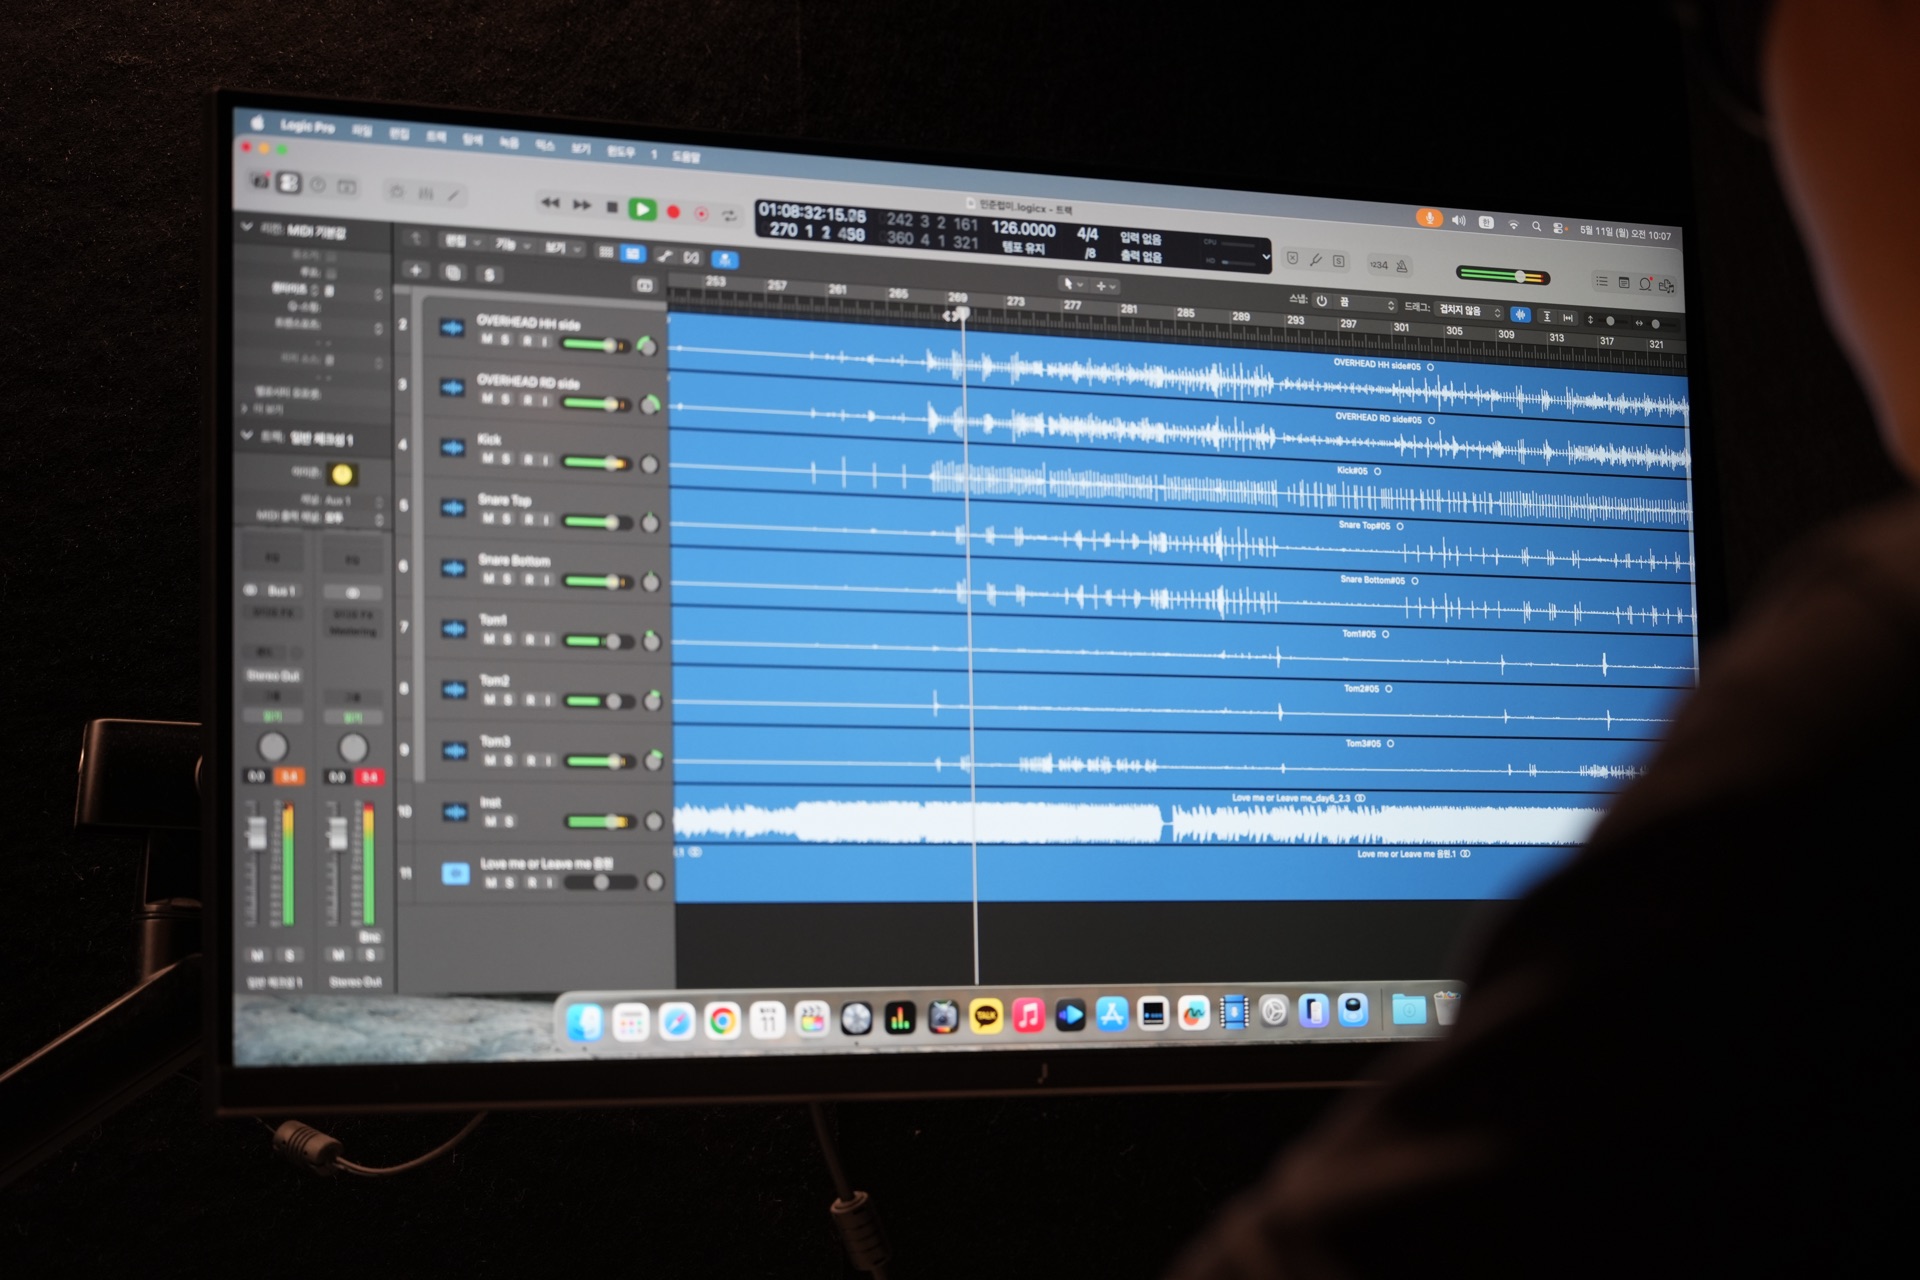
Task: Open the 트랙 menu in menu bar
Action: pyautogui.click(x=436, y=136)
